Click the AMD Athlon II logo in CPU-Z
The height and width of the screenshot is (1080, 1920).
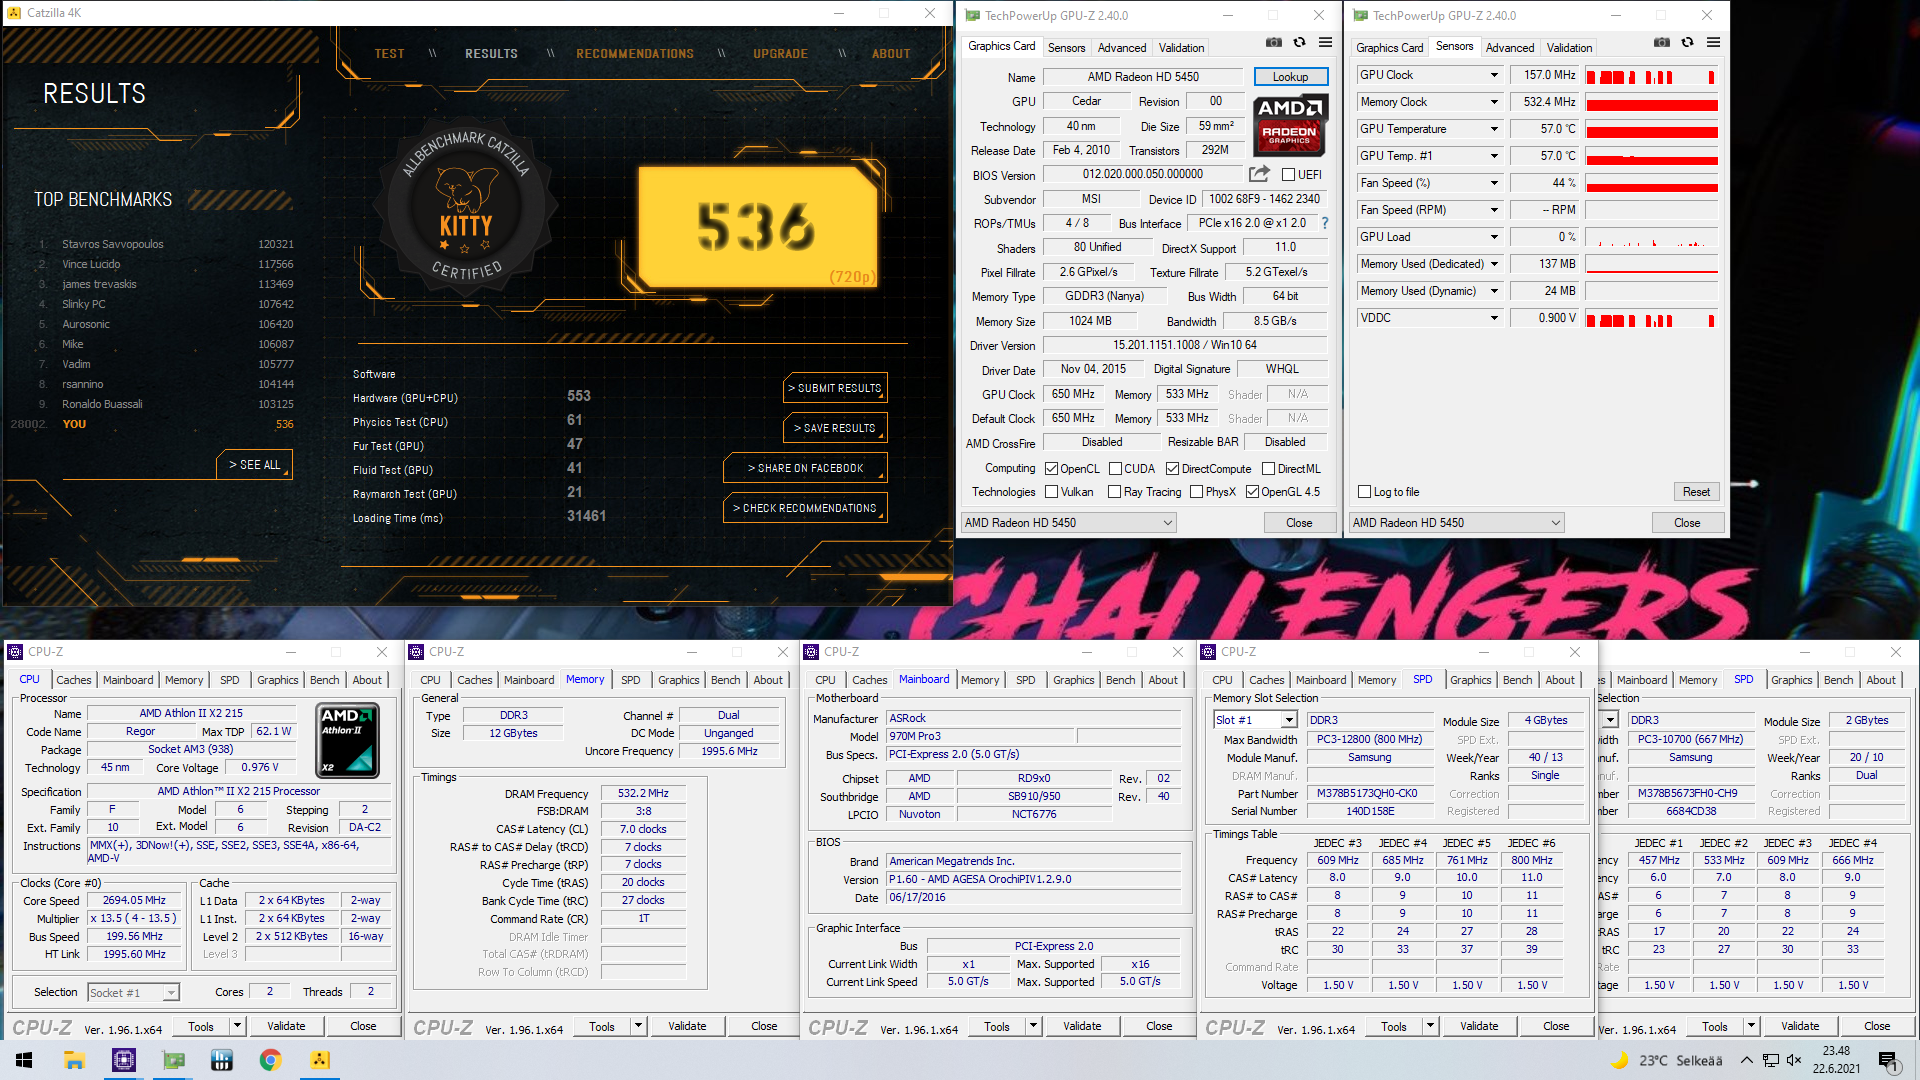pos(347,741)
